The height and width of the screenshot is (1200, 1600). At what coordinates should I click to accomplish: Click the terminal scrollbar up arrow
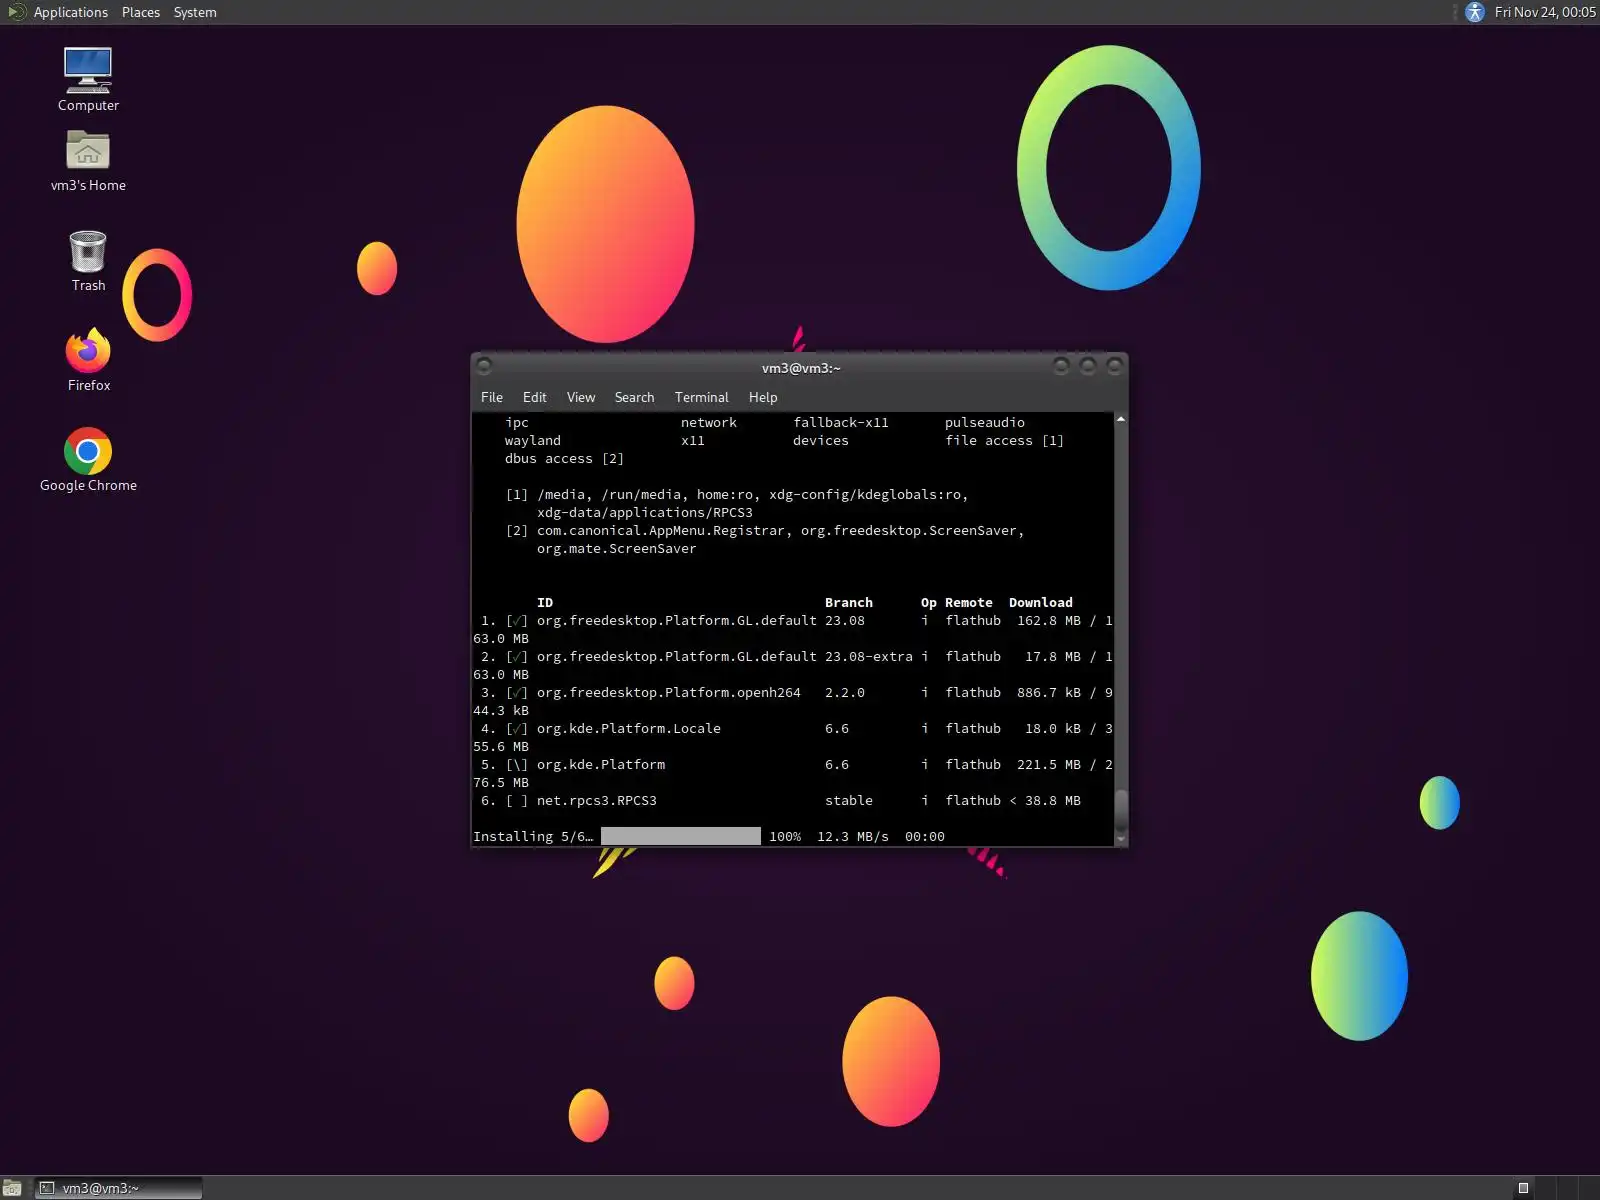coord(1121,419)
